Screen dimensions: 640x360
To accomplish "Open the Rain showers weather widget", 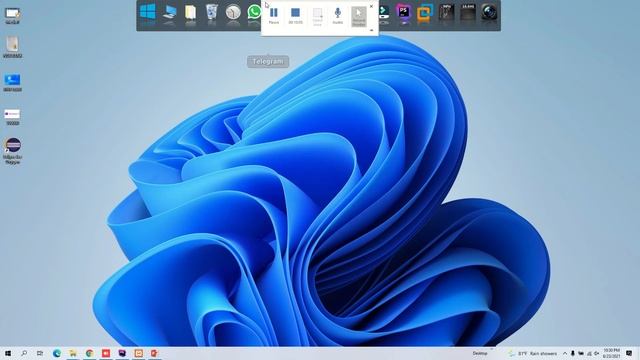I will click(x=533, y=353).
